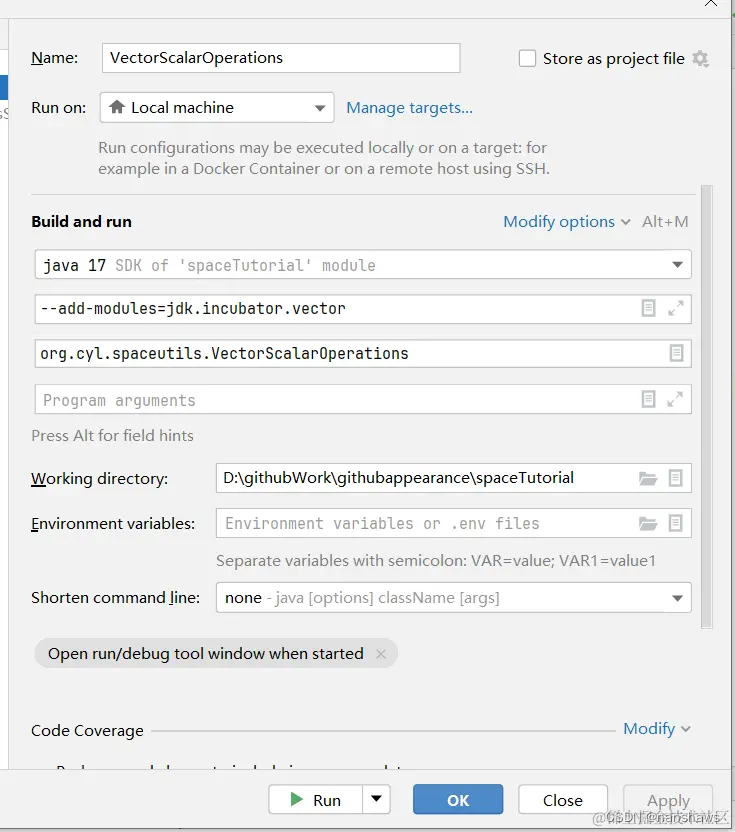The height and width of the screenshot is (832, 735).
Task: Expand the Program arguments field
Action: coord(675,399)
